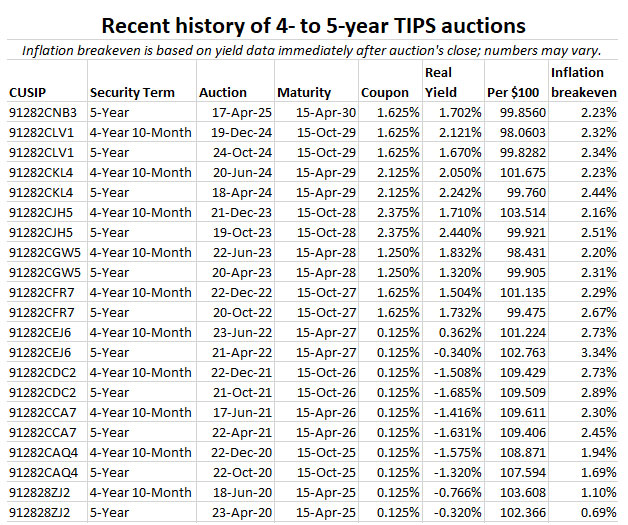The width and height of the screenshot is (628, 525).
Task: Click the Auction column header
Action: 223,92
